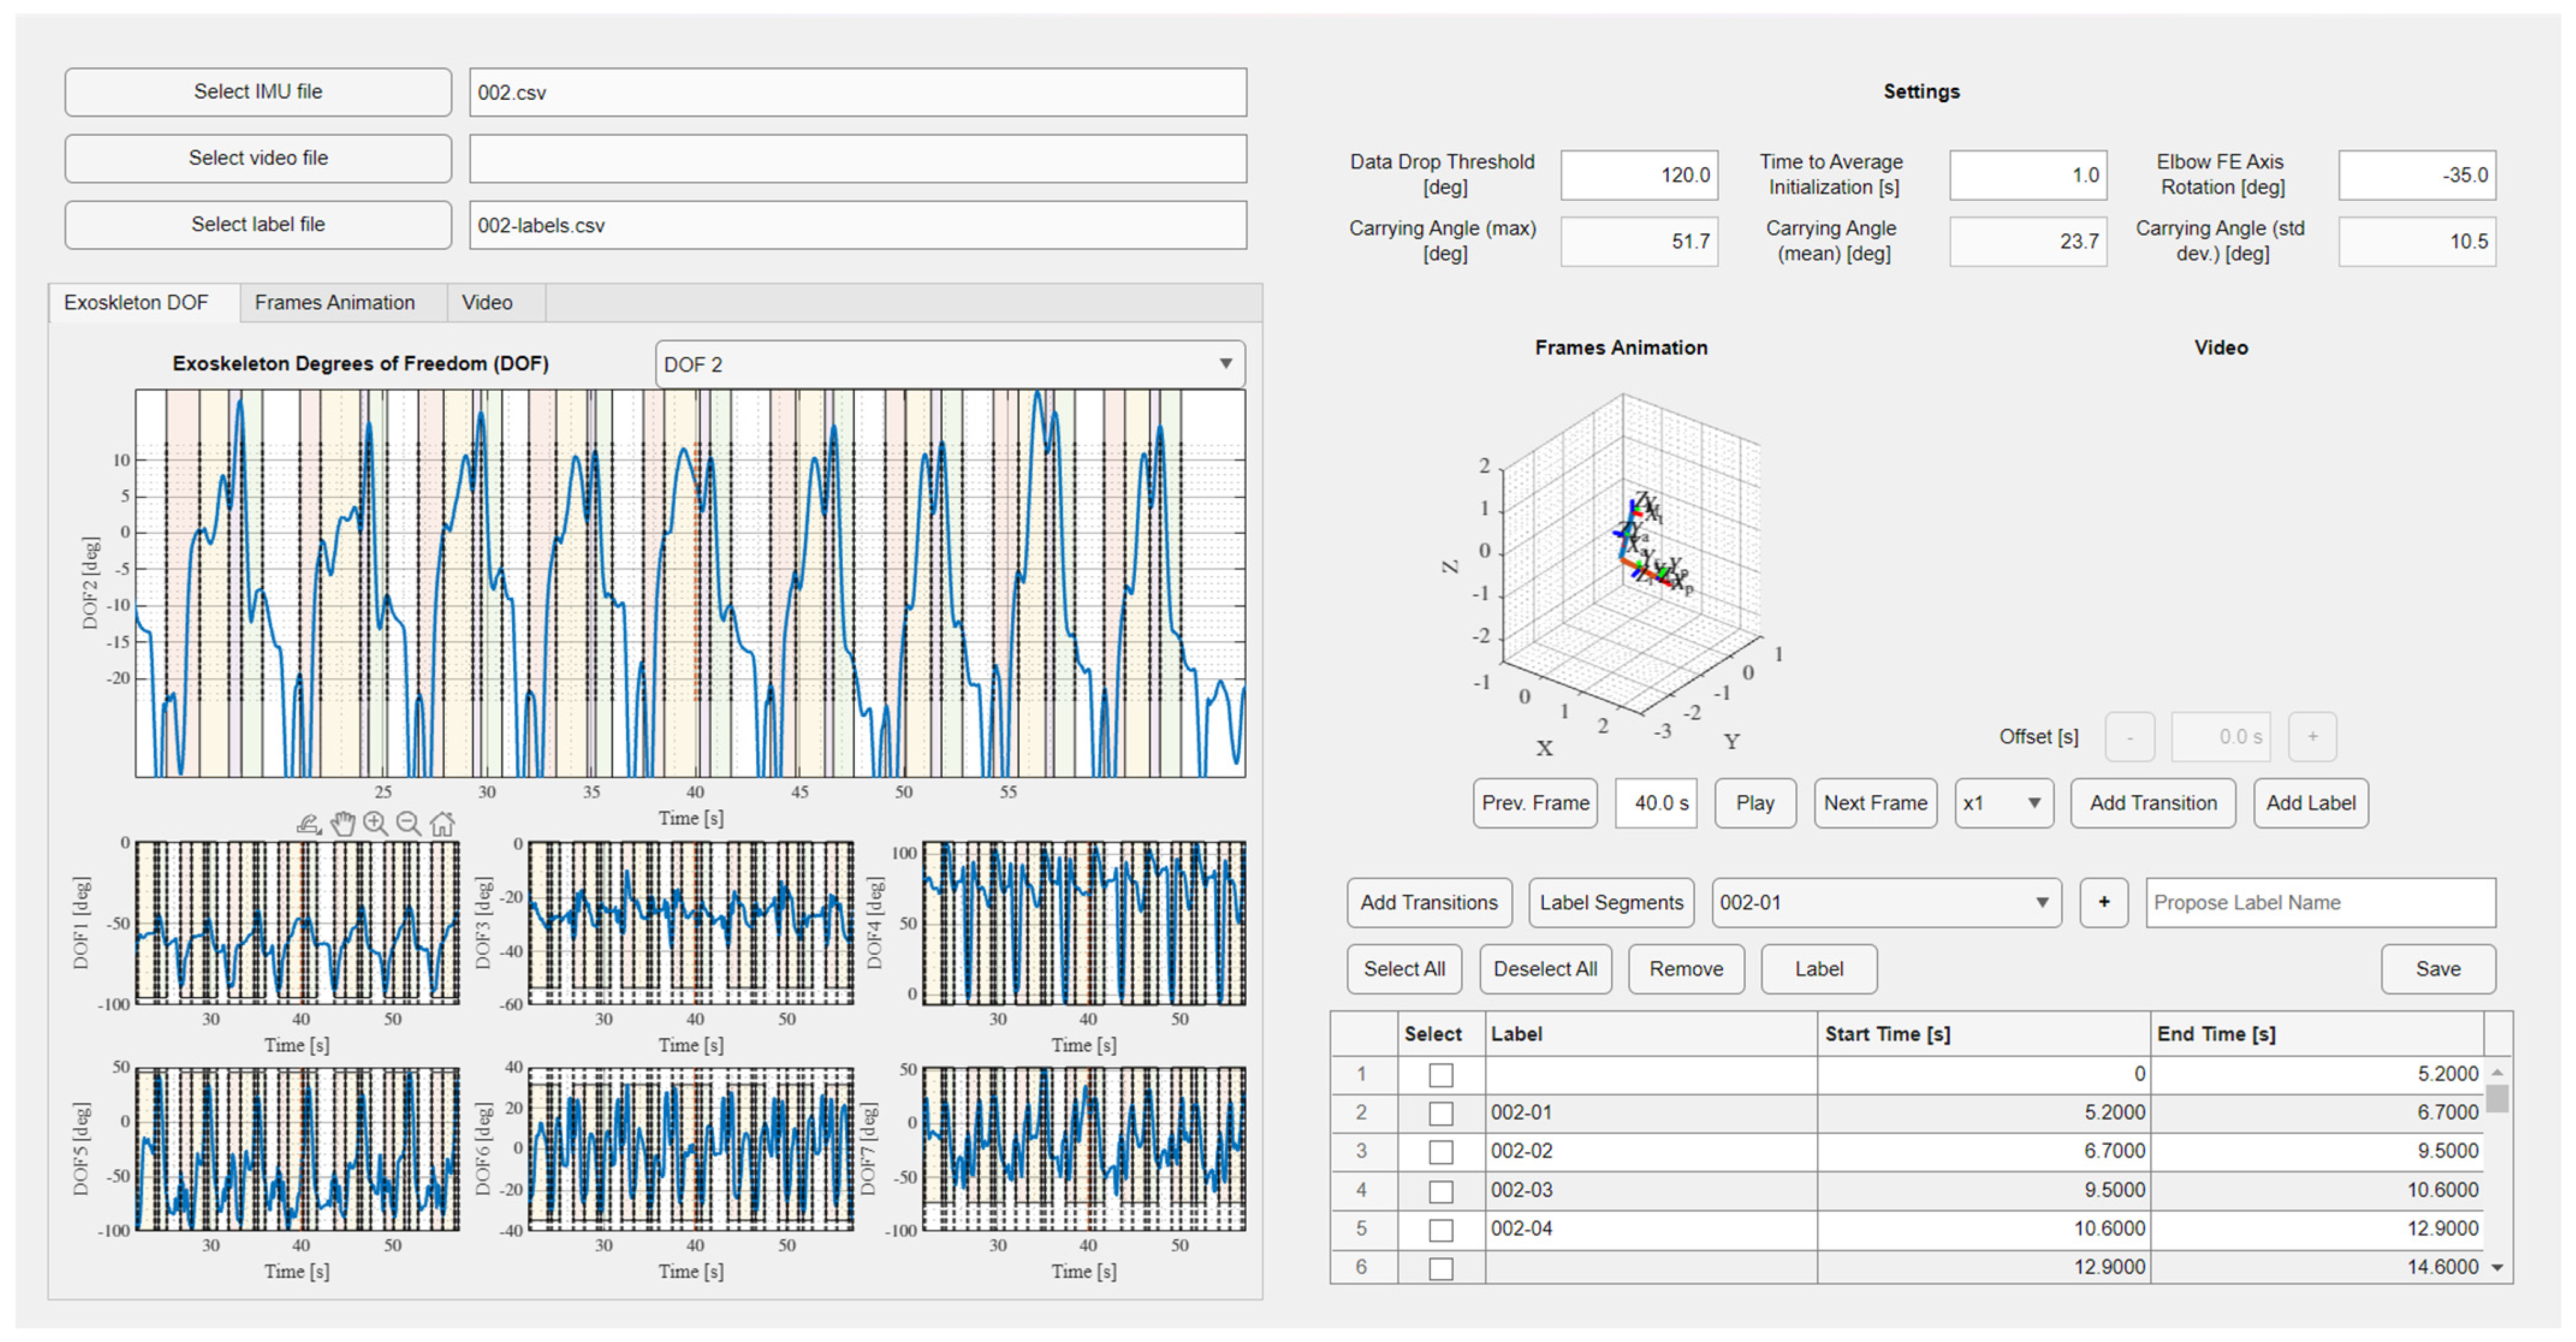Enable the checkbox for label 002-04
This screenshot has width=2576, height=1342.
point(1440,1229)
